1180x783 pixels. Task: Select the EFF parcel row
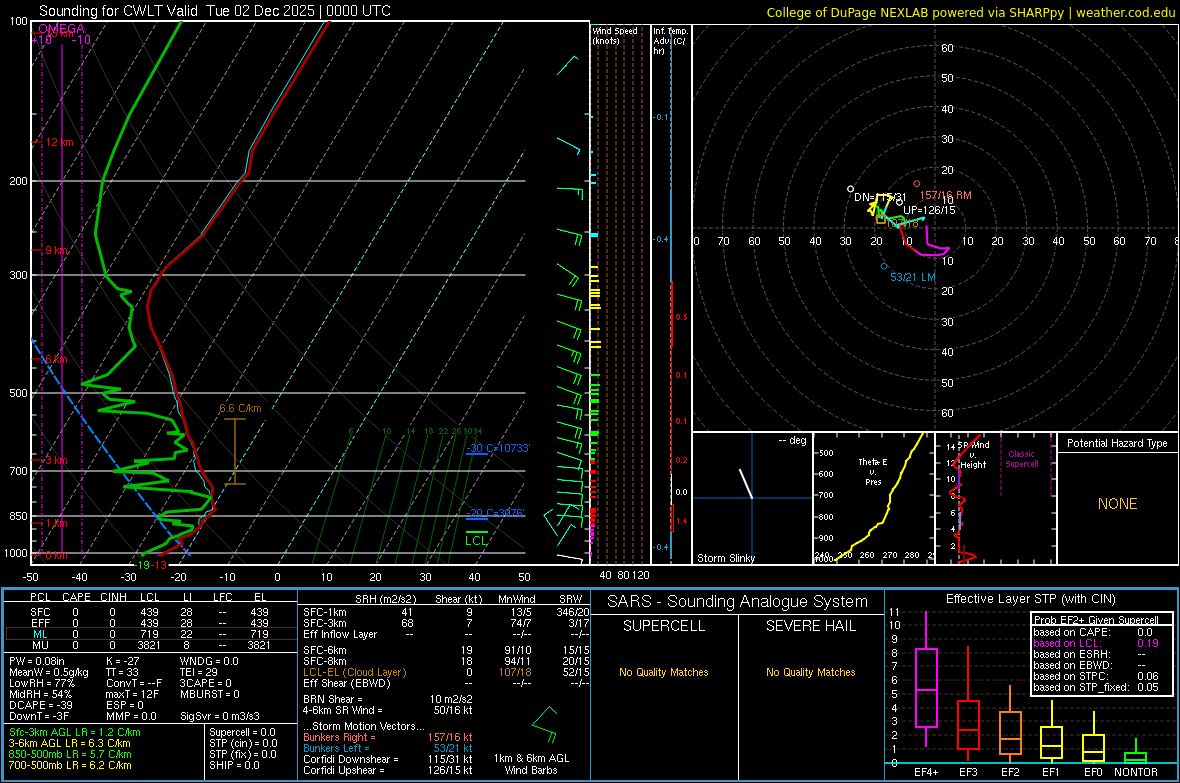(x=151, y=623)
